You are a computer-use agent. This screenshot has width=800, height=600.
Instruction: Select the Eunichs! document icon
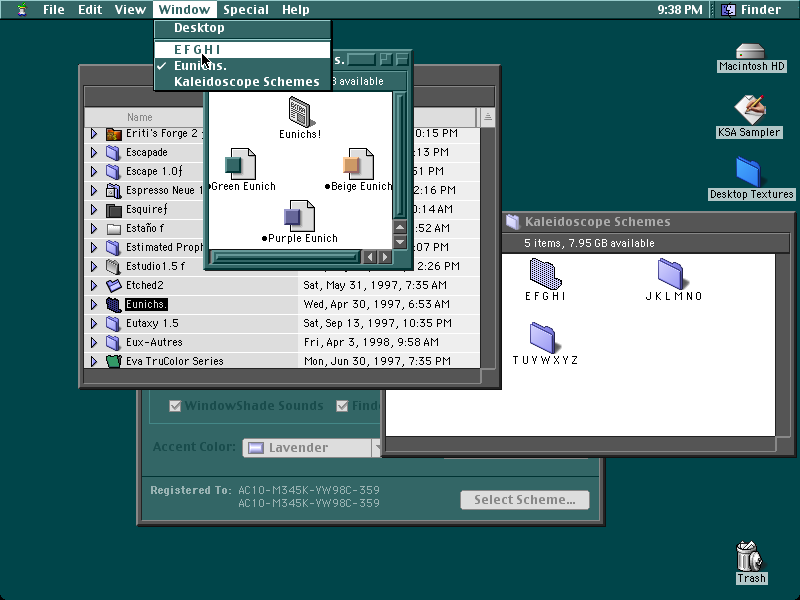coord(300,112)
